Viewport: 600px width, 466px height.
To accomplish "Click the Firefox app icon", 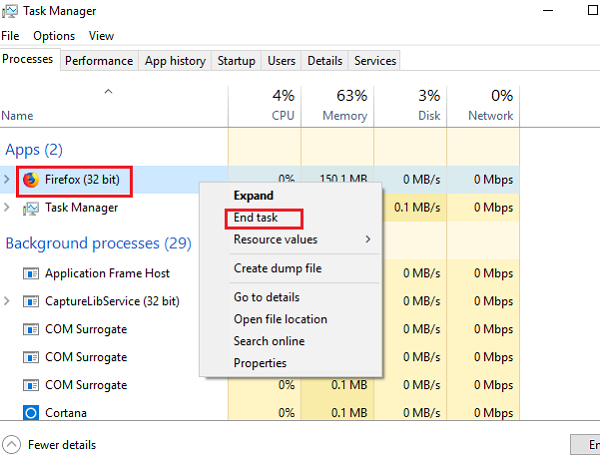I will (31, 180).
